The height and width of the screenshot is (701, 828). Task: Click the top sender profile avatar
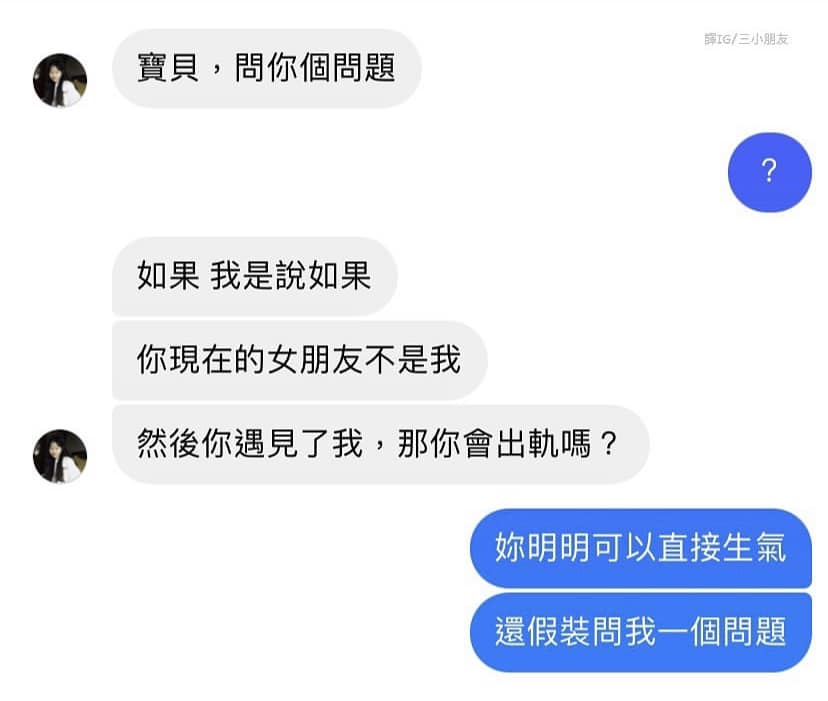coord(60,80)
